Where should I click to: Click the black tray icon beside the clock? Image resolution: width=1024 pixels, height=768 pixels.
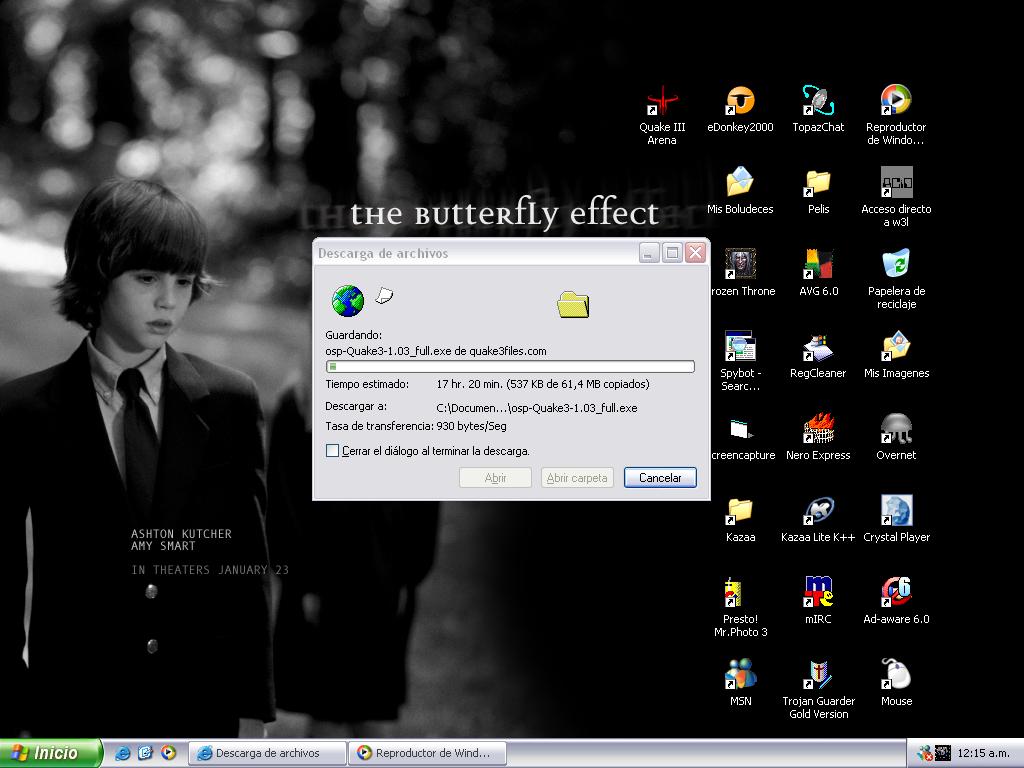942,753
